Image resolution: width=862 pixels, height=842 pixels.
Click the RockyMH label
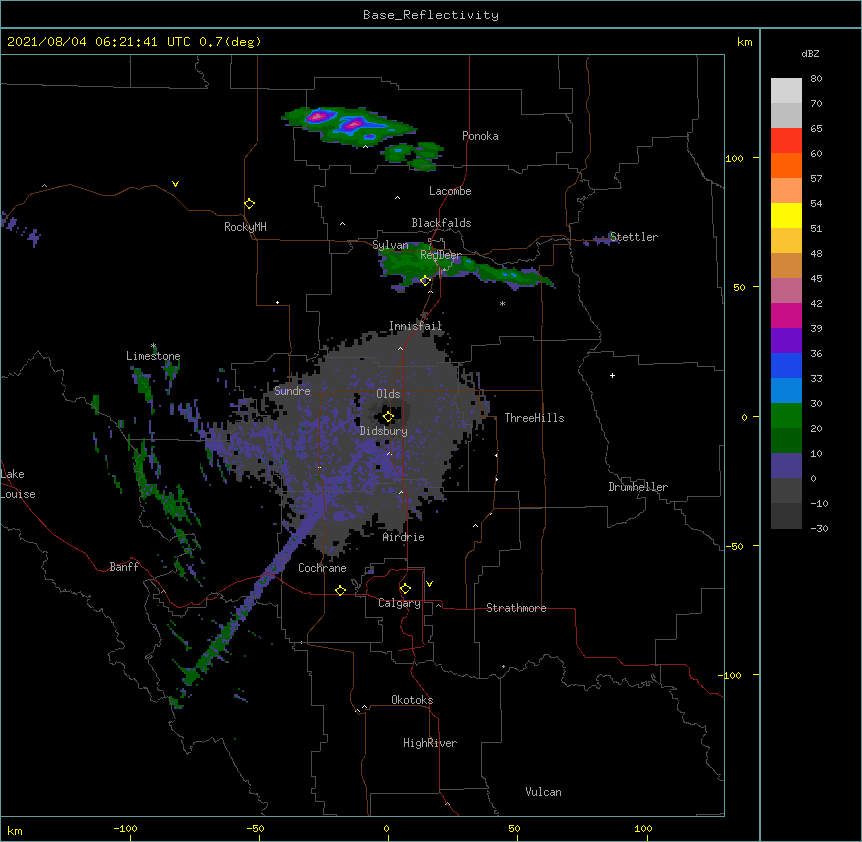(245, 227)
